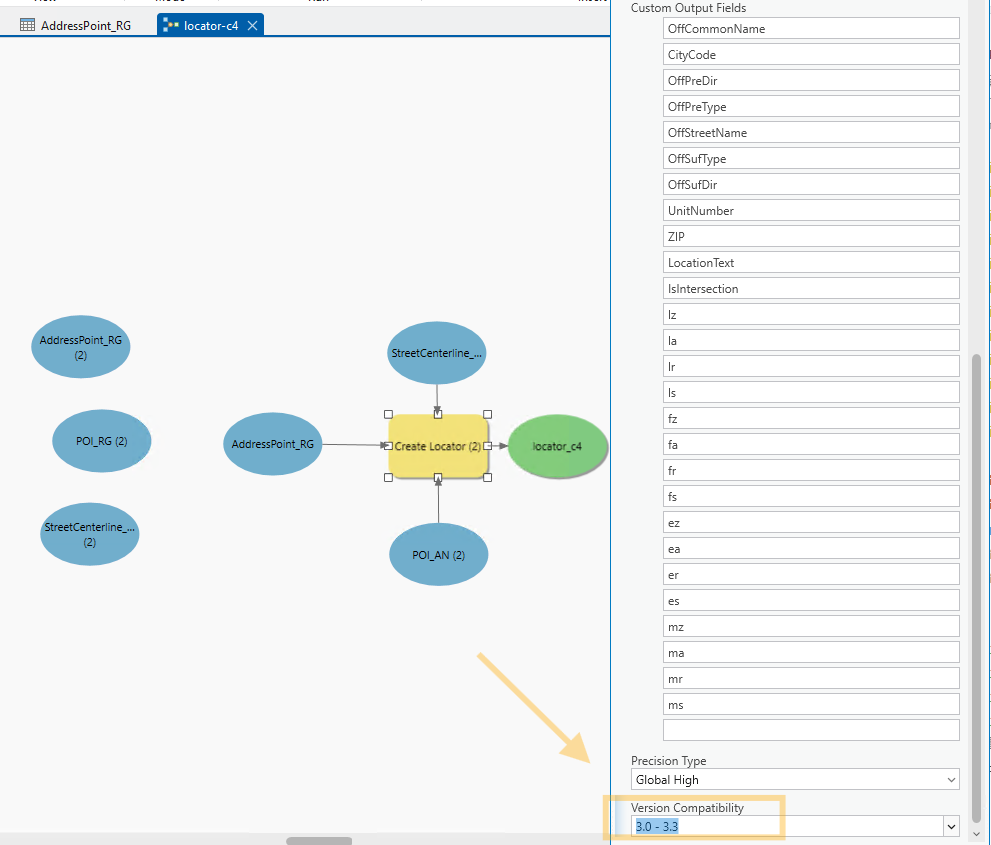Screen dimensions: 991x845
Task: Click the IsIntersection field box
Action: coord(810,289)
